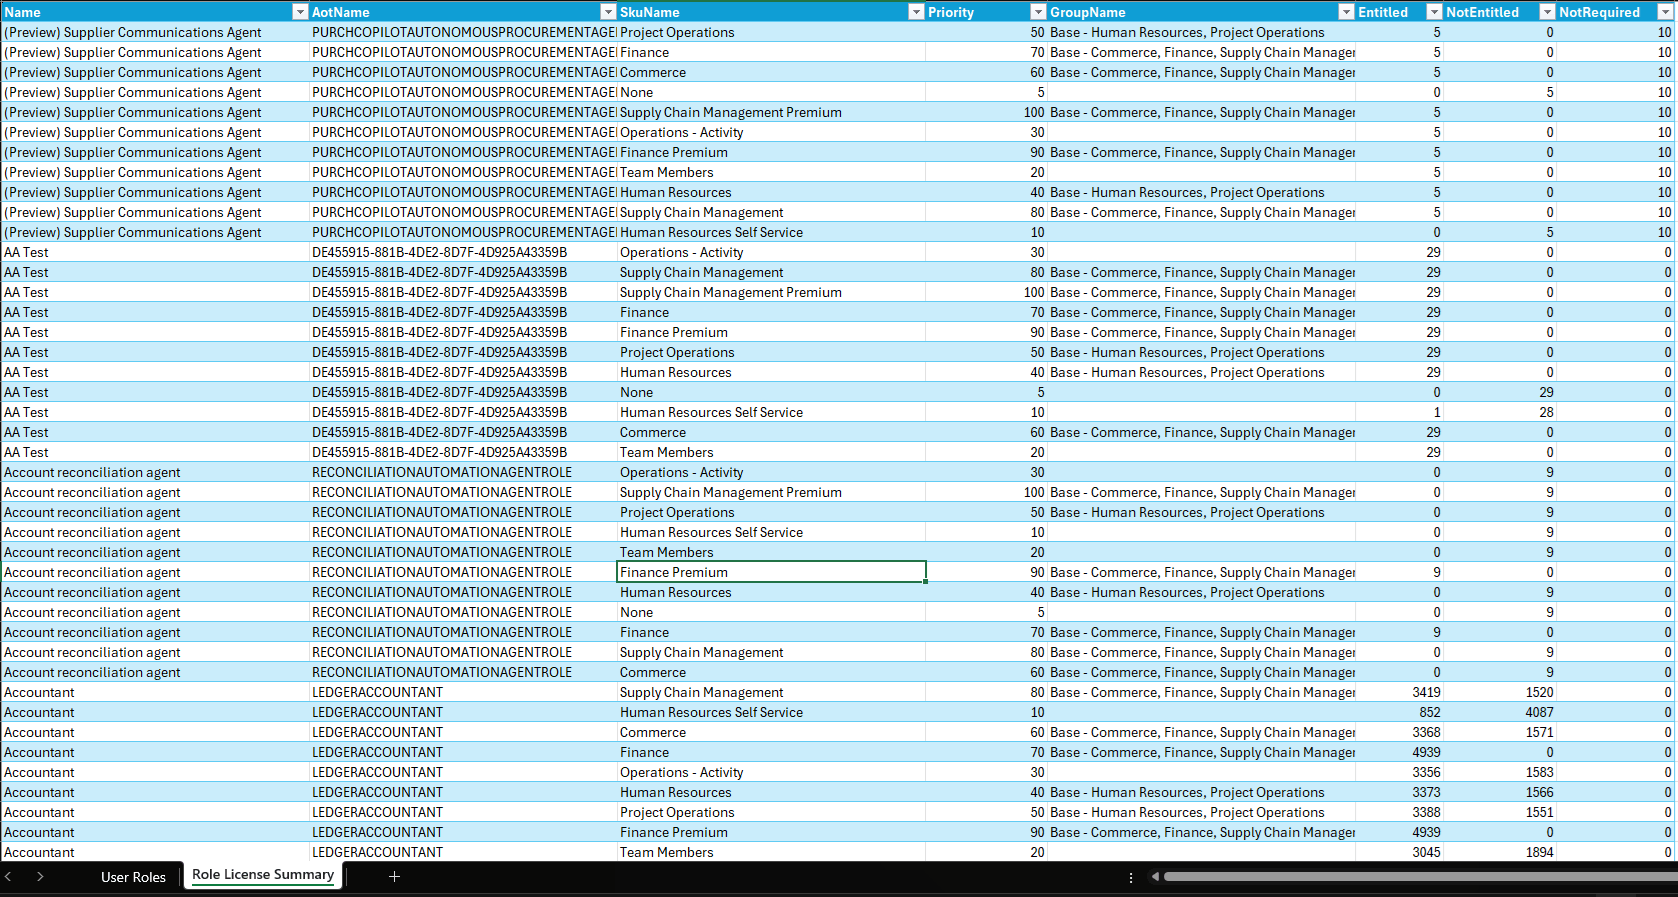Screen dimensions: 1678x897
Task: Expand the SkuName filter dropdown
Action: [x=915, y=12]
